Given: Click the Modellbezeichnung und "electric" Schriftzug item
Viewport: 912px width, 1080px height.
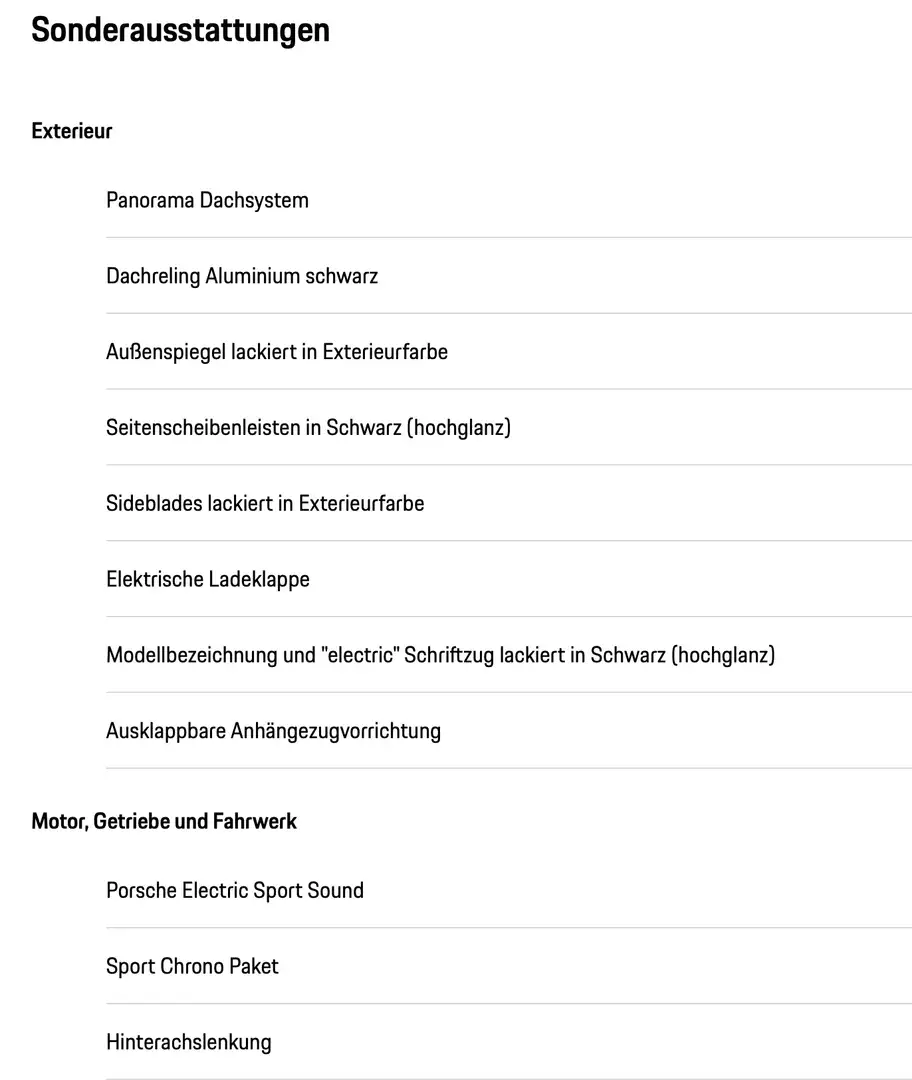Looking at the screenshot, I should tap(440, 655).
